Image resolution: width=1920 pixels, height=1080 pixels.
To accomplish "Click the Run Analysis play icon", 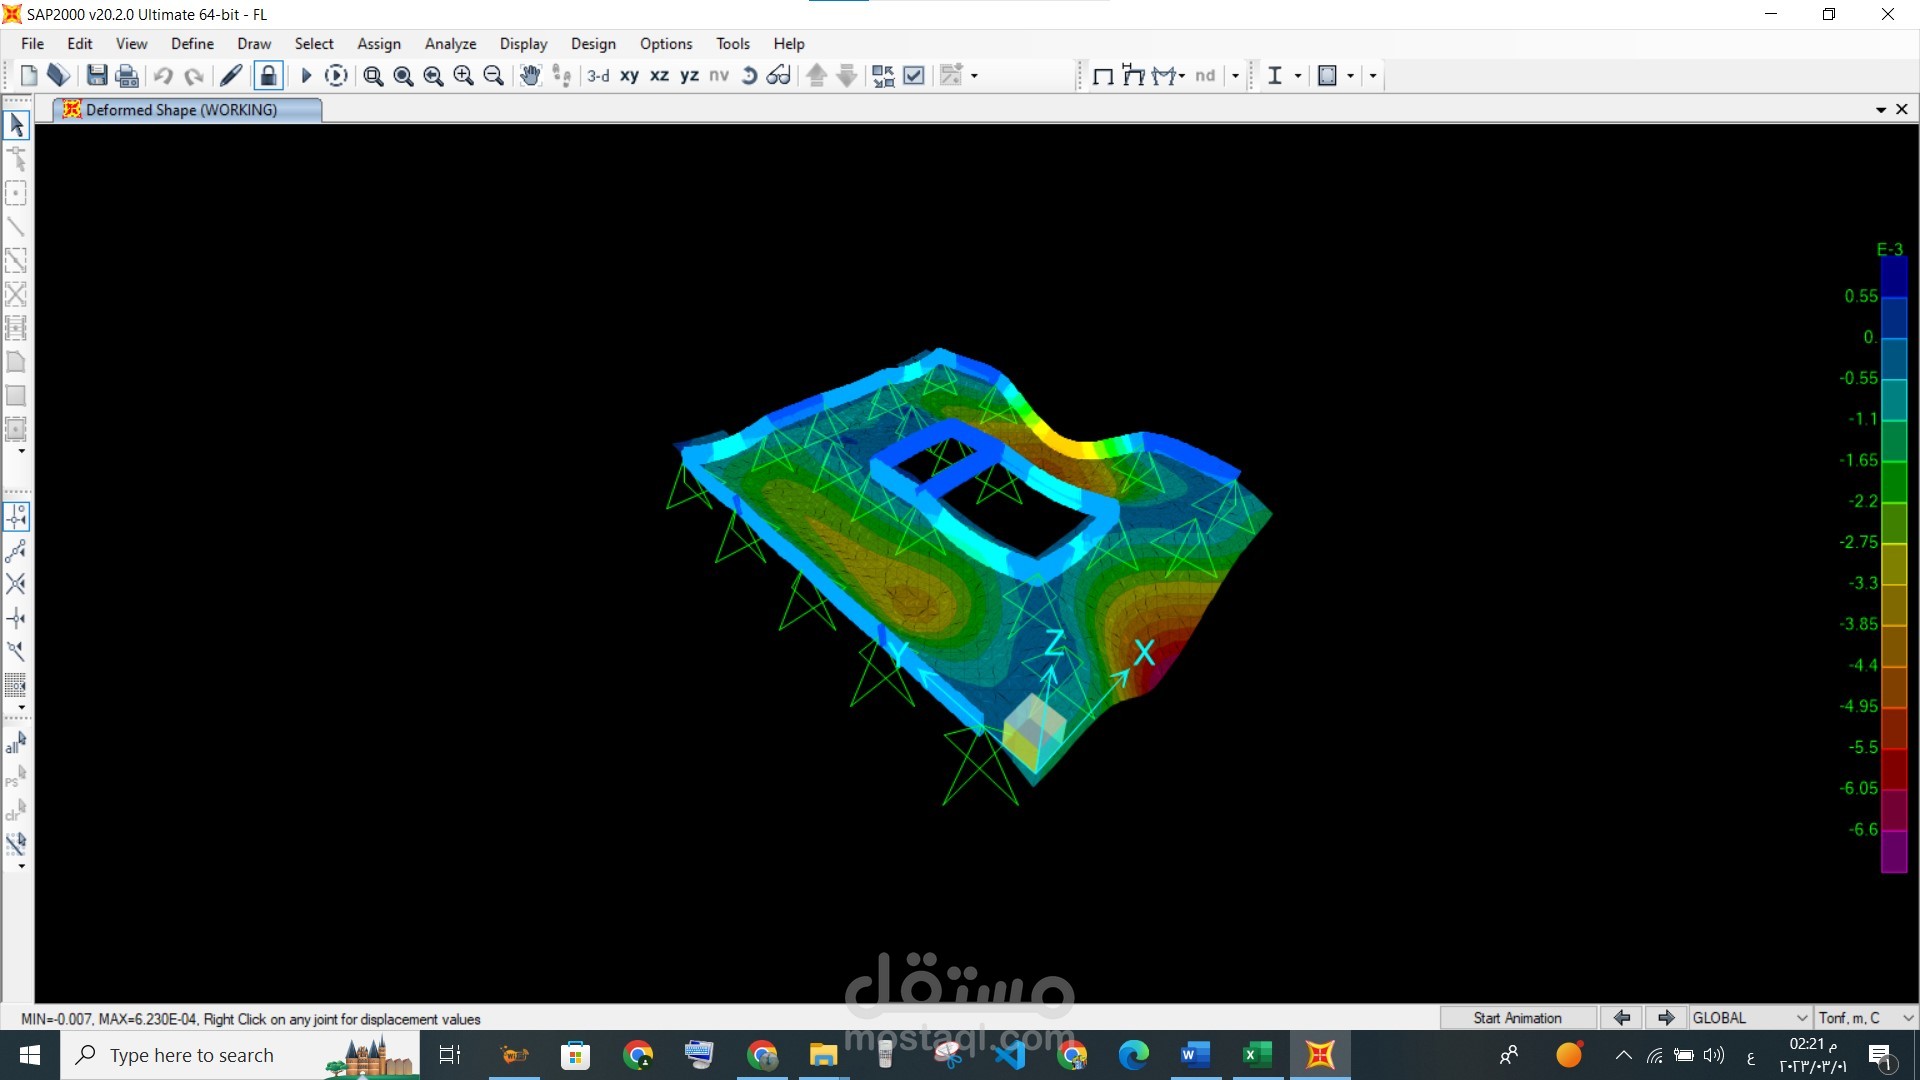I will click(306, 75).
